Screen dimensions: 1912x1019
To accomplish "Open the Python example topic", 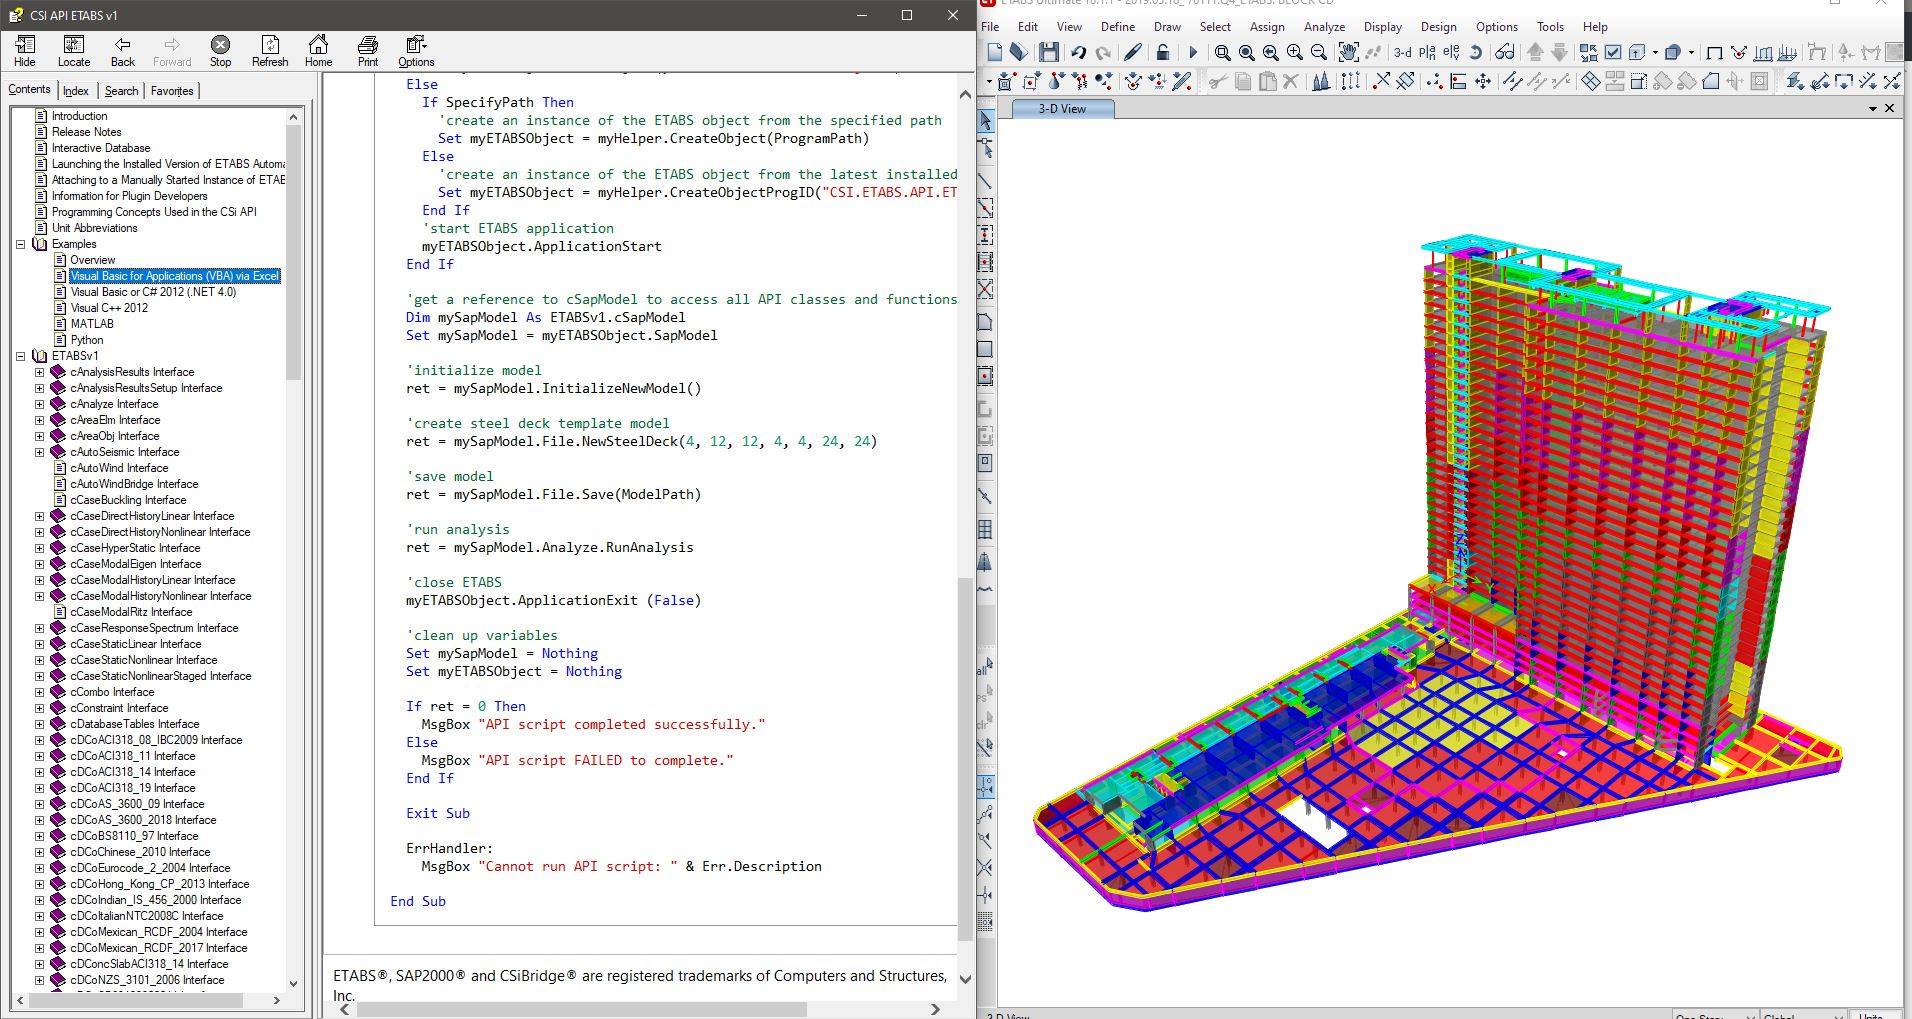I will (87, 340).
